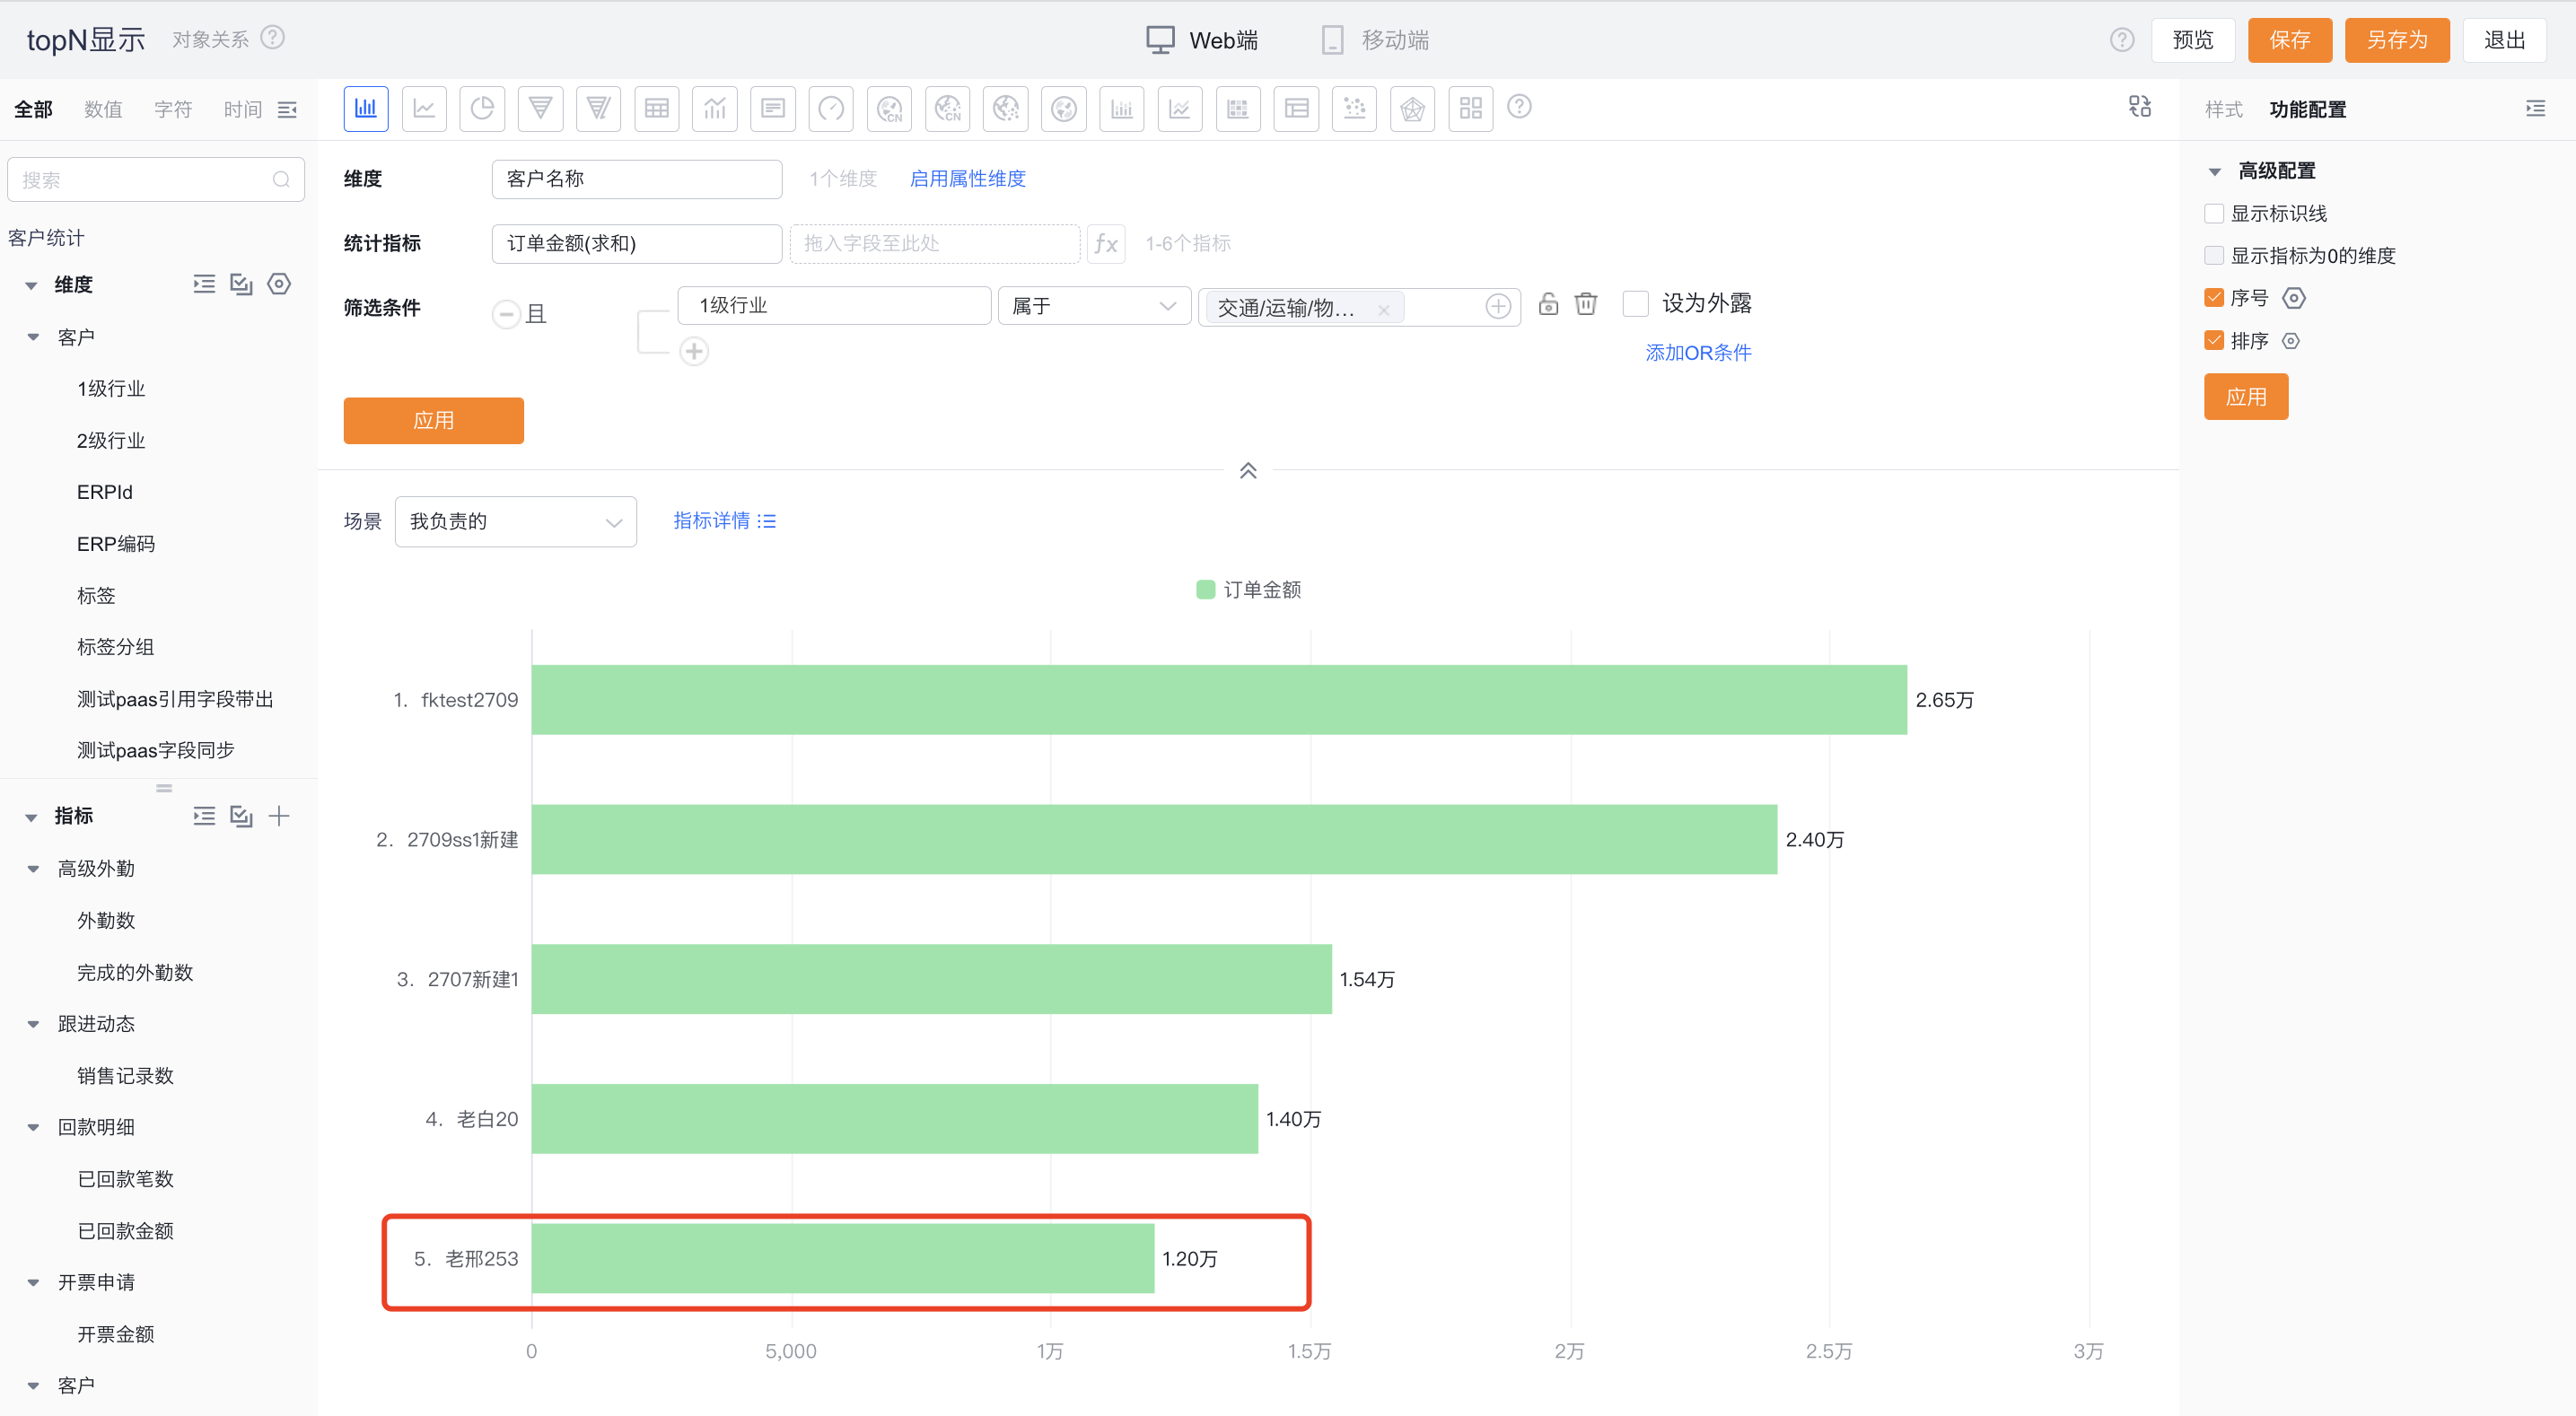Open the 场景 dropdown showing 我负责的
This screenshot has height=1416, width=2576.
(x=515, y=521)
